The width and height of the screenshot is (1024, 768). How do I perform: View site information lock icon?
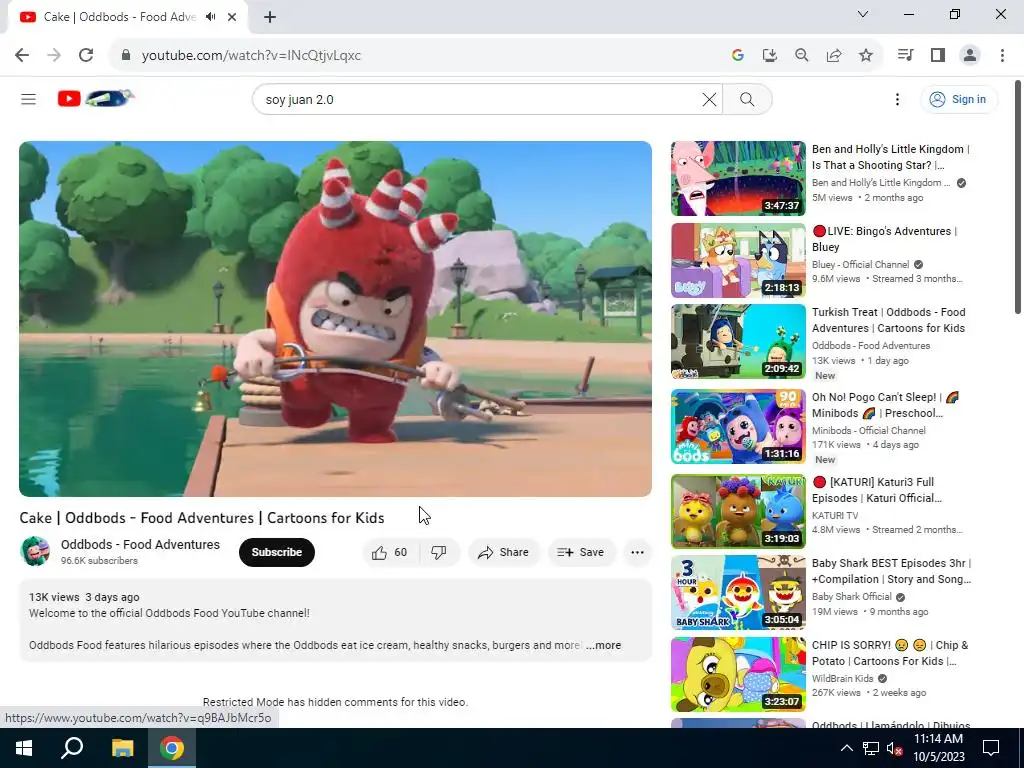click(126, 56)
